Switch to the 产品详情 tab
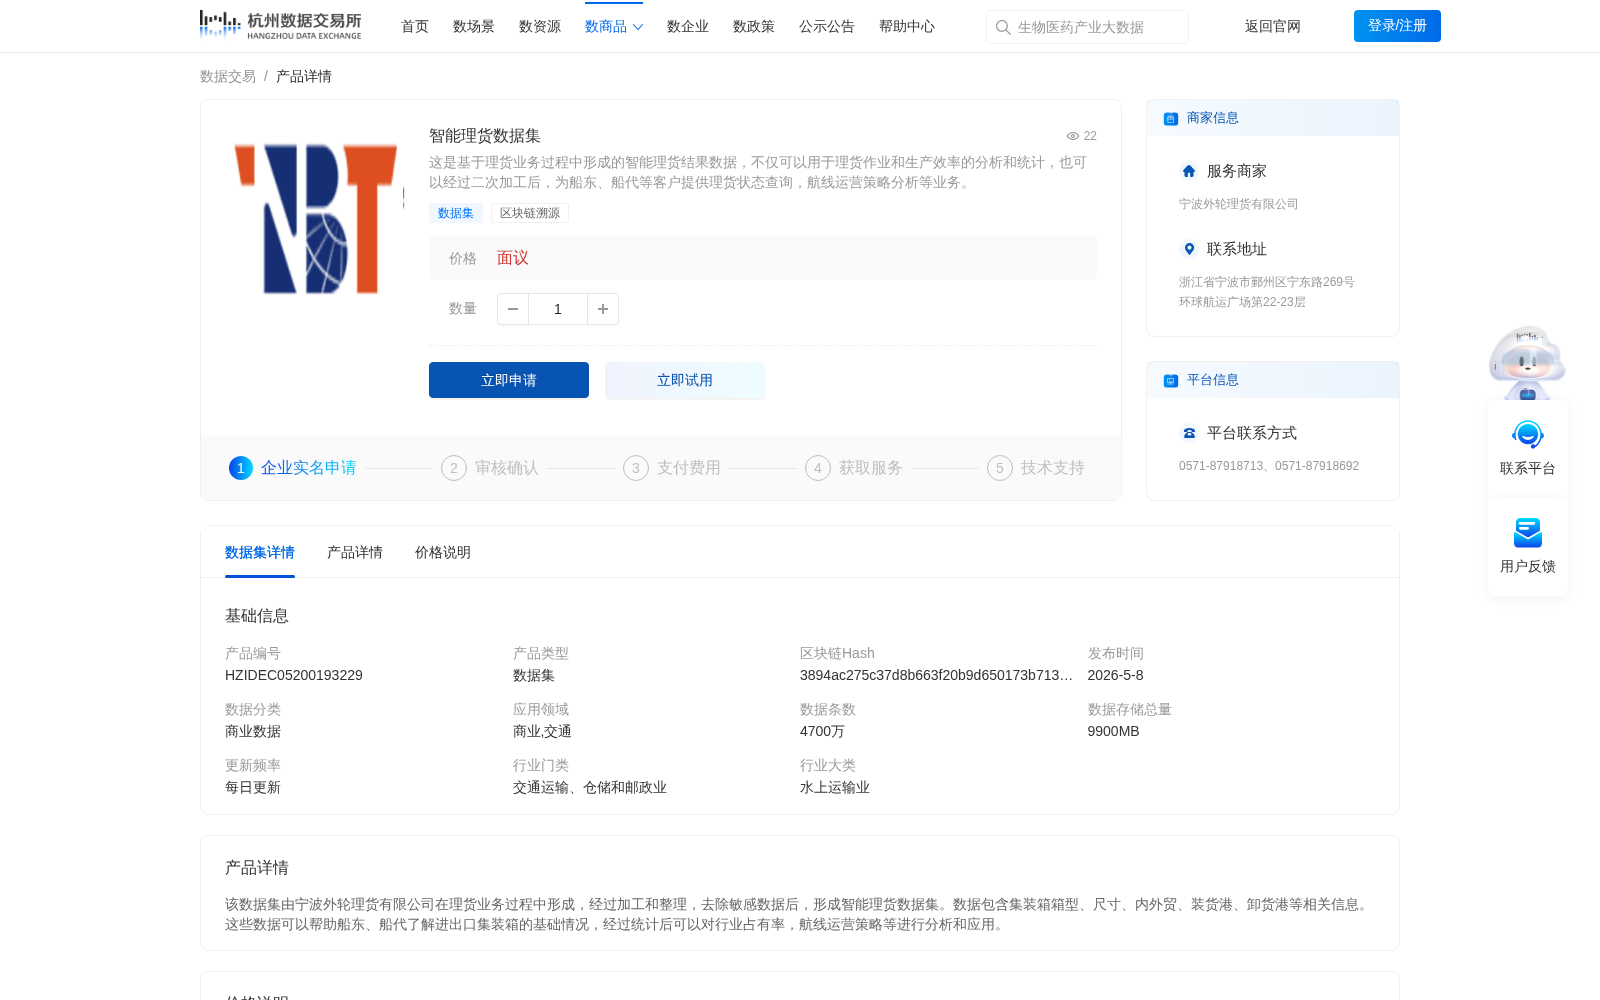This screenshot has width=1600, height=1000. tap(355, 552)
